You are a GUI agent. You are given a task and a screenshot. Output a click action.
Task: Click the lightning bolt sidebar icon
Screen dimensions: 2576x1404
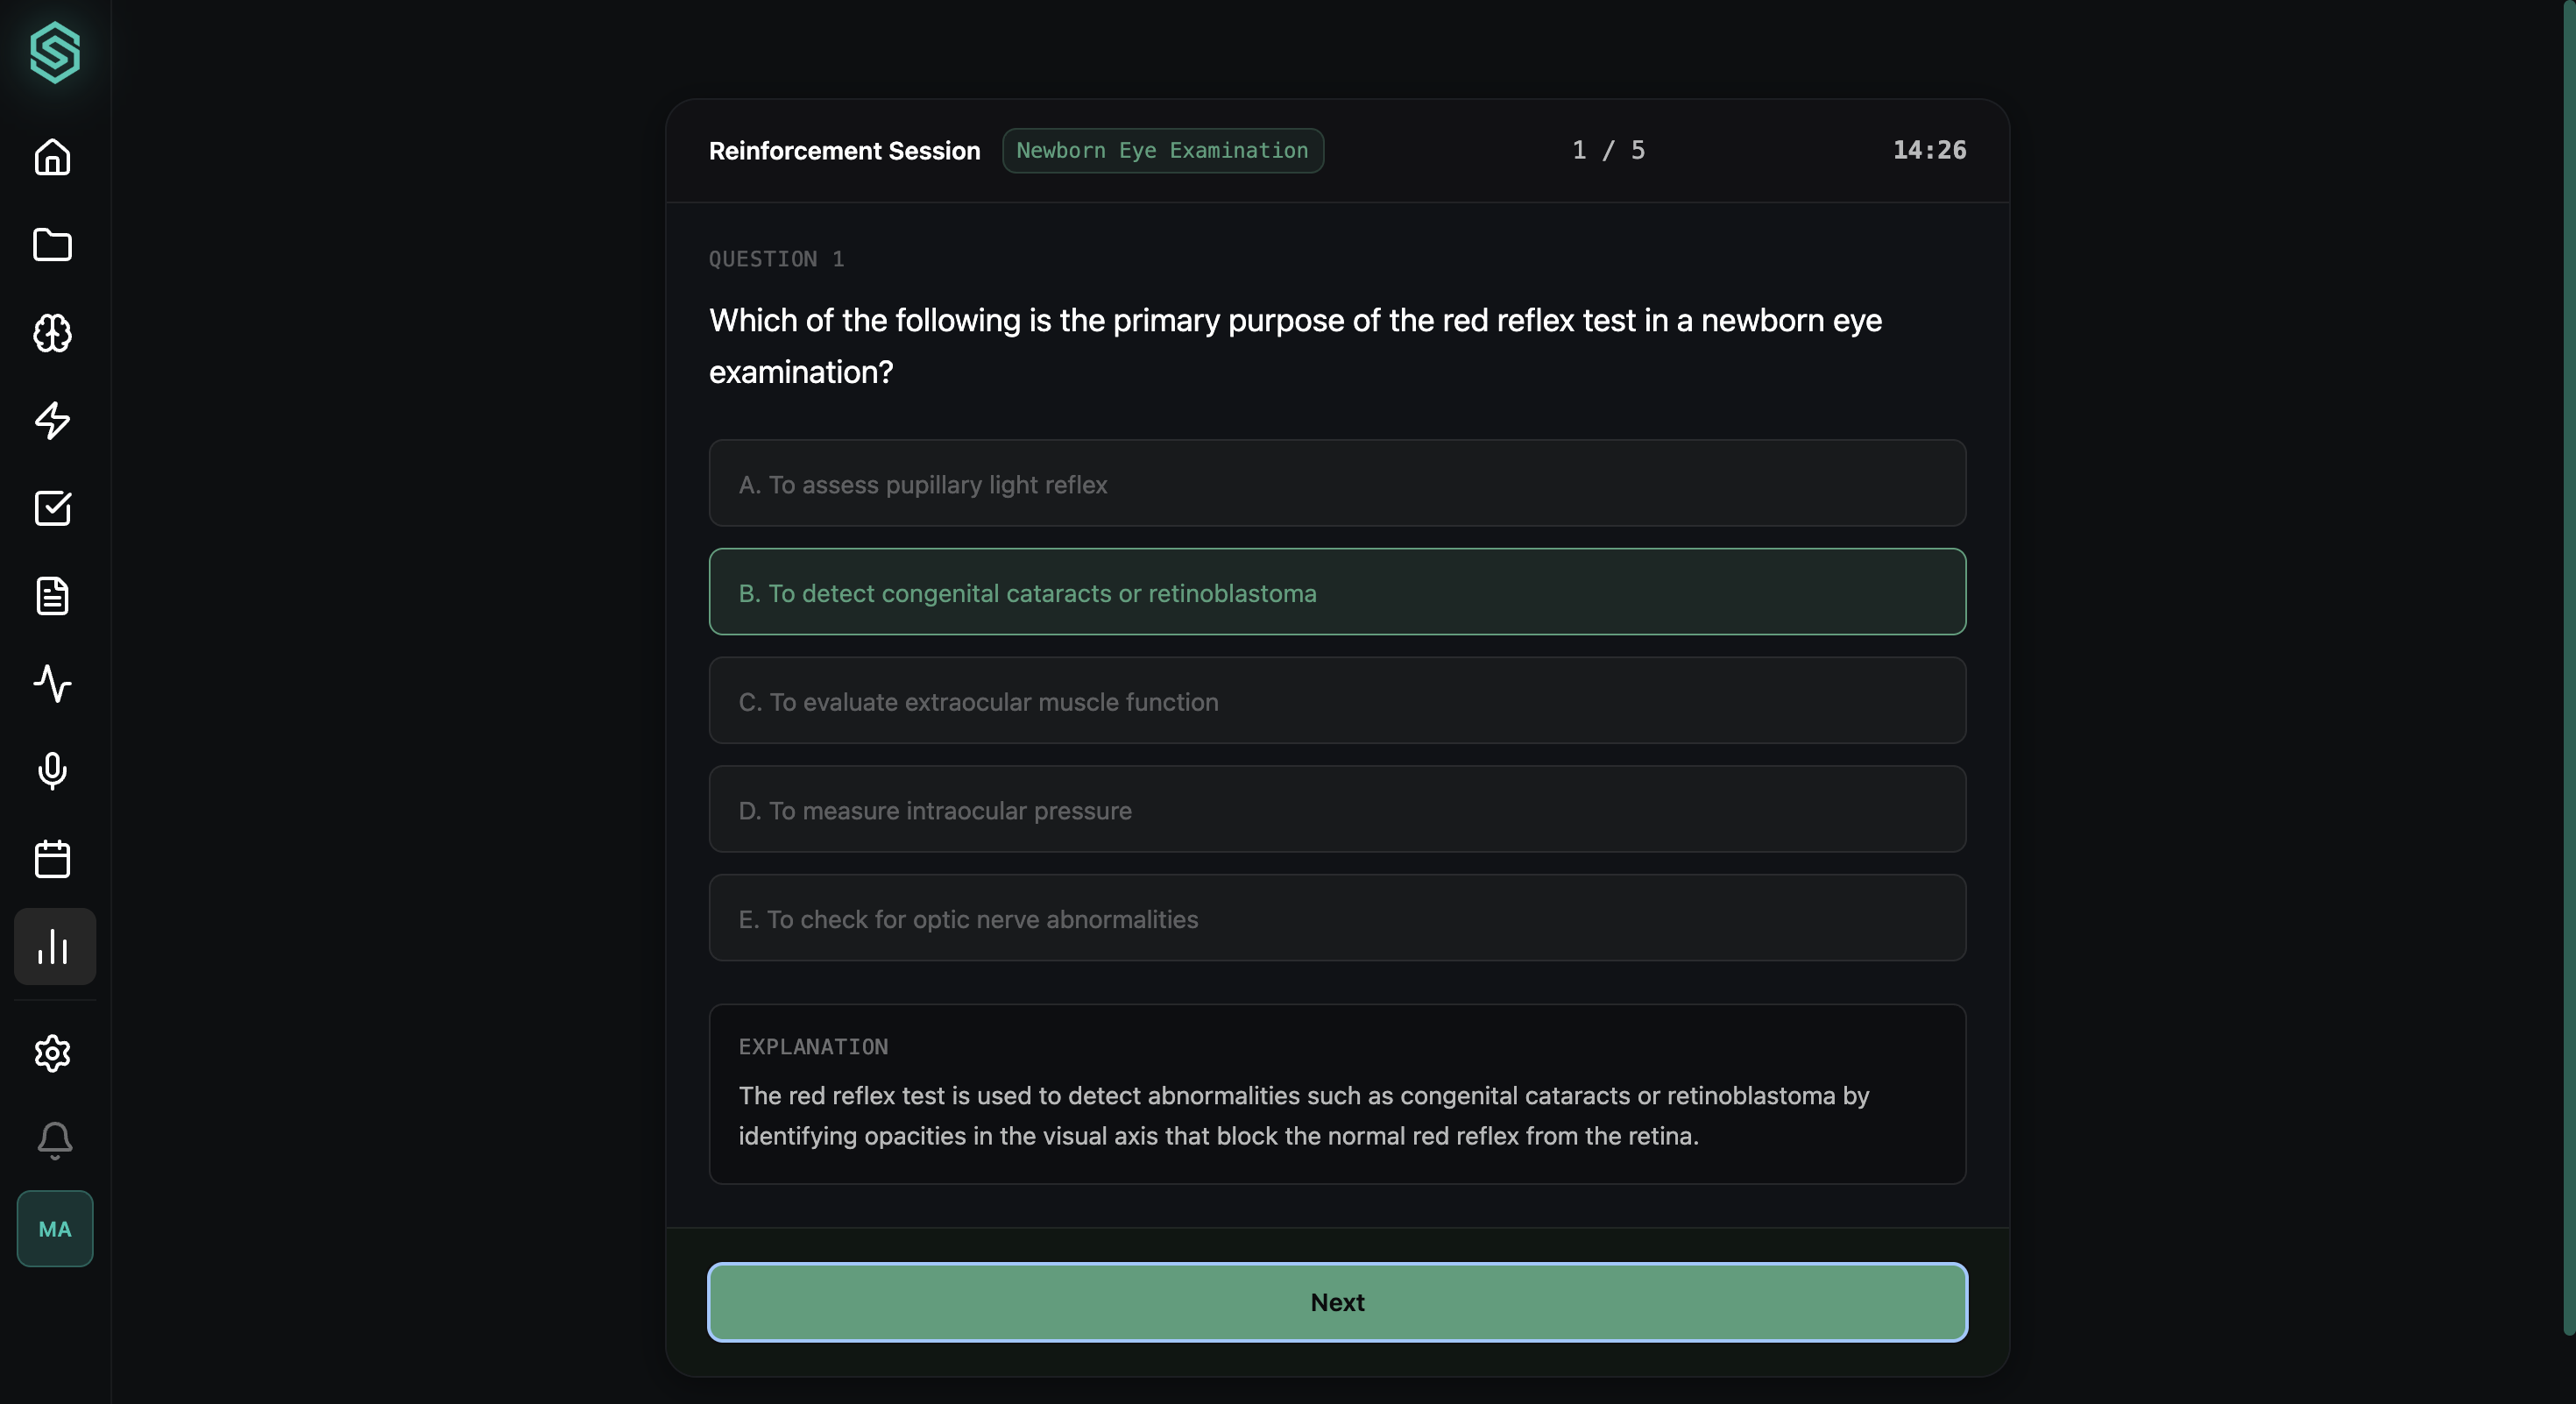53,420
